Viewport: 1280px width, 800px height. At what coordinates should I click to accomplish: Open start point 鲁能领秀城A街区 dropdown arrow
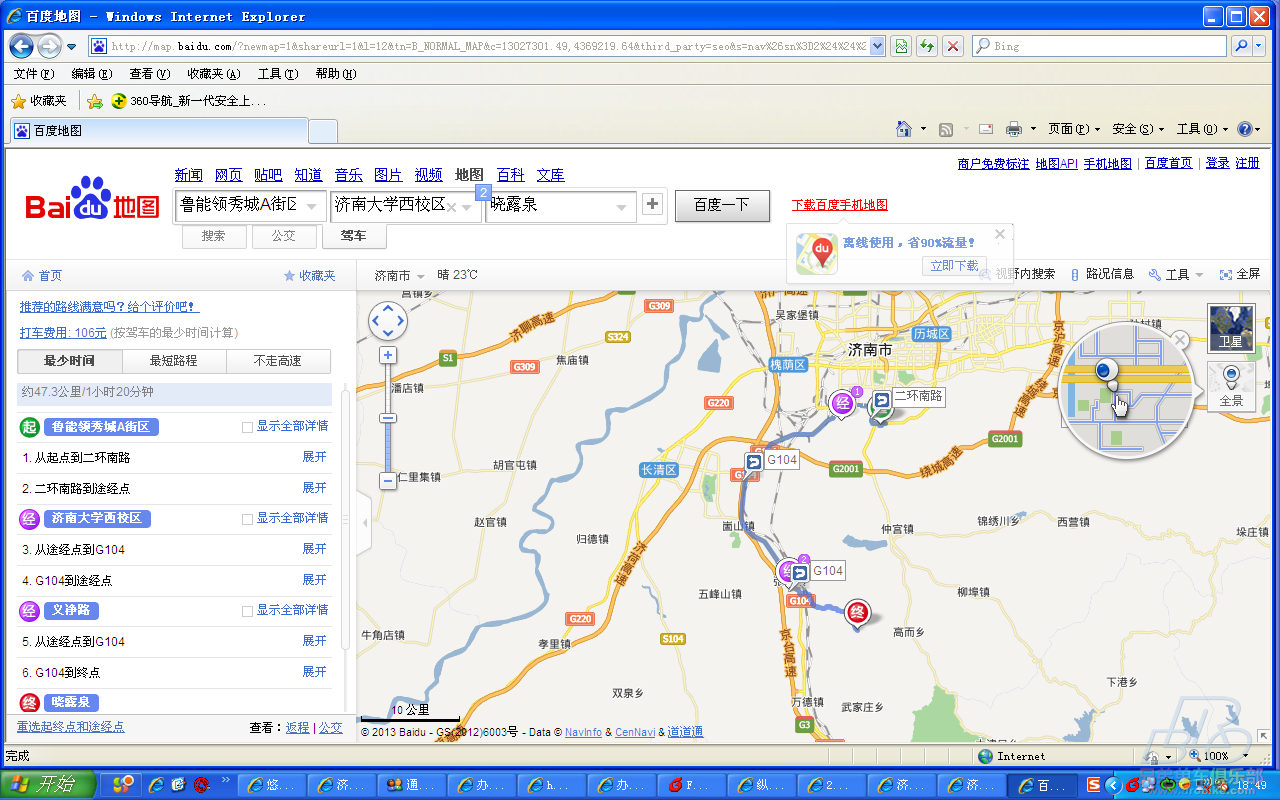point(313,207)
